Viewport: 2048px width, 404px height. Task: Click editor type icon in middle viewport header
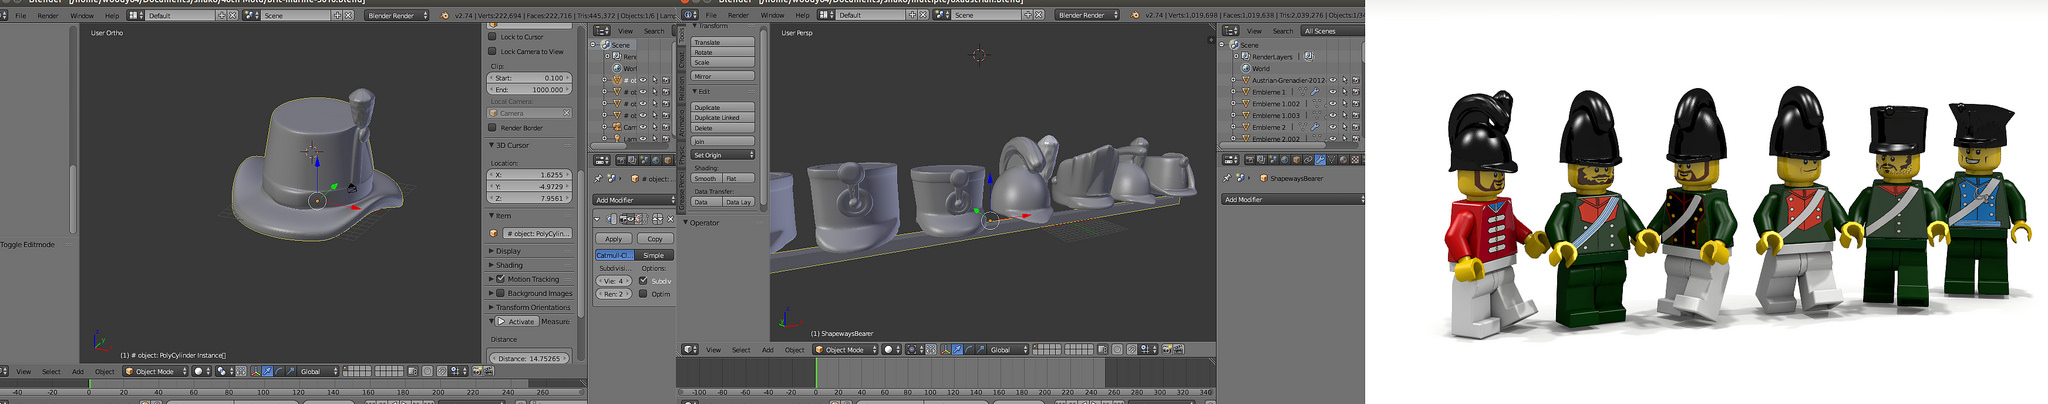coord(690,350)
